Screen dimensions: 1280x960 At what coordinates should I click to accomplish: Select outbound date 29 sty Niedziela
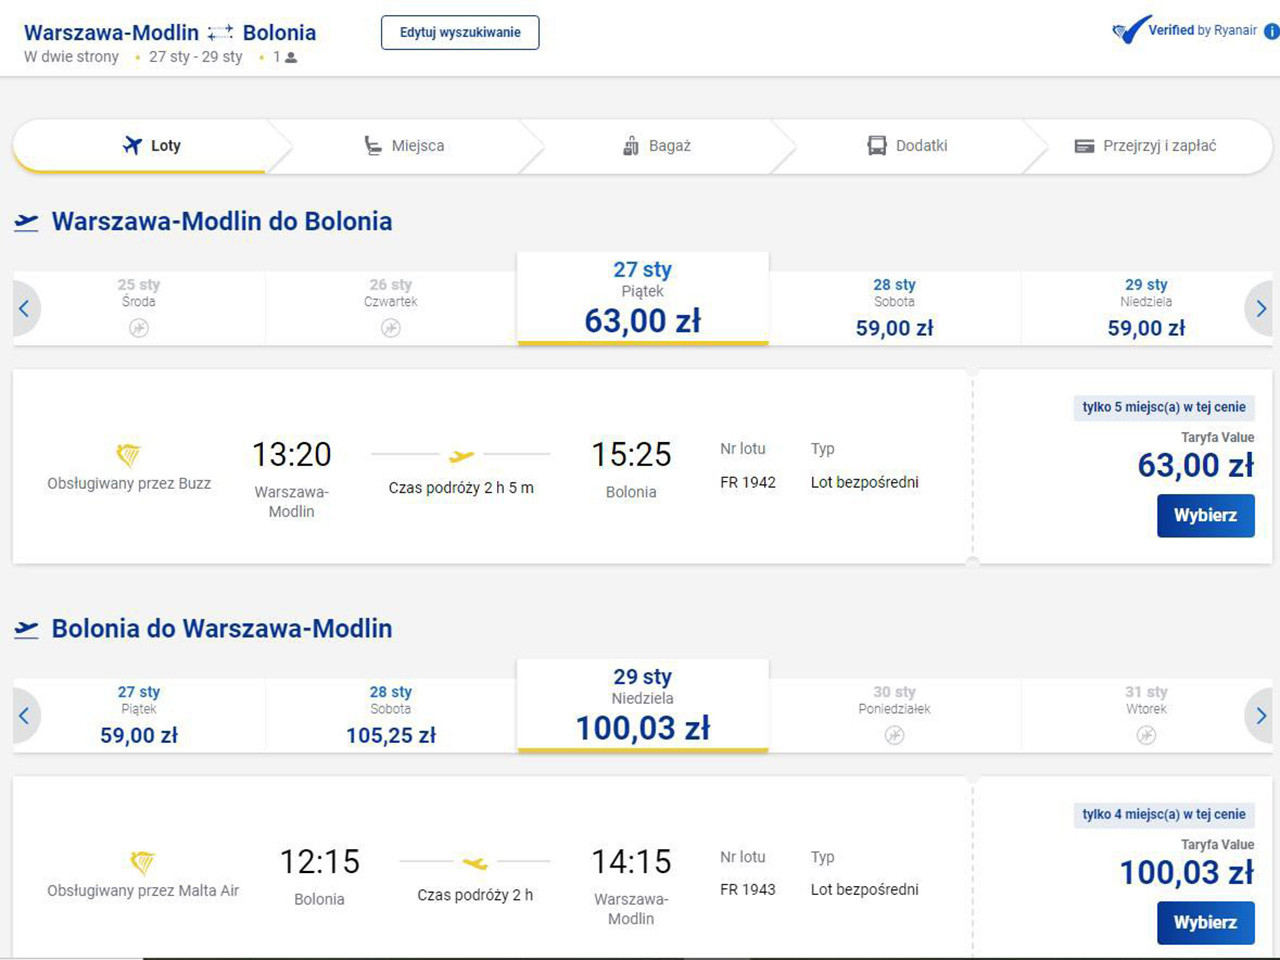point(1146,308)
